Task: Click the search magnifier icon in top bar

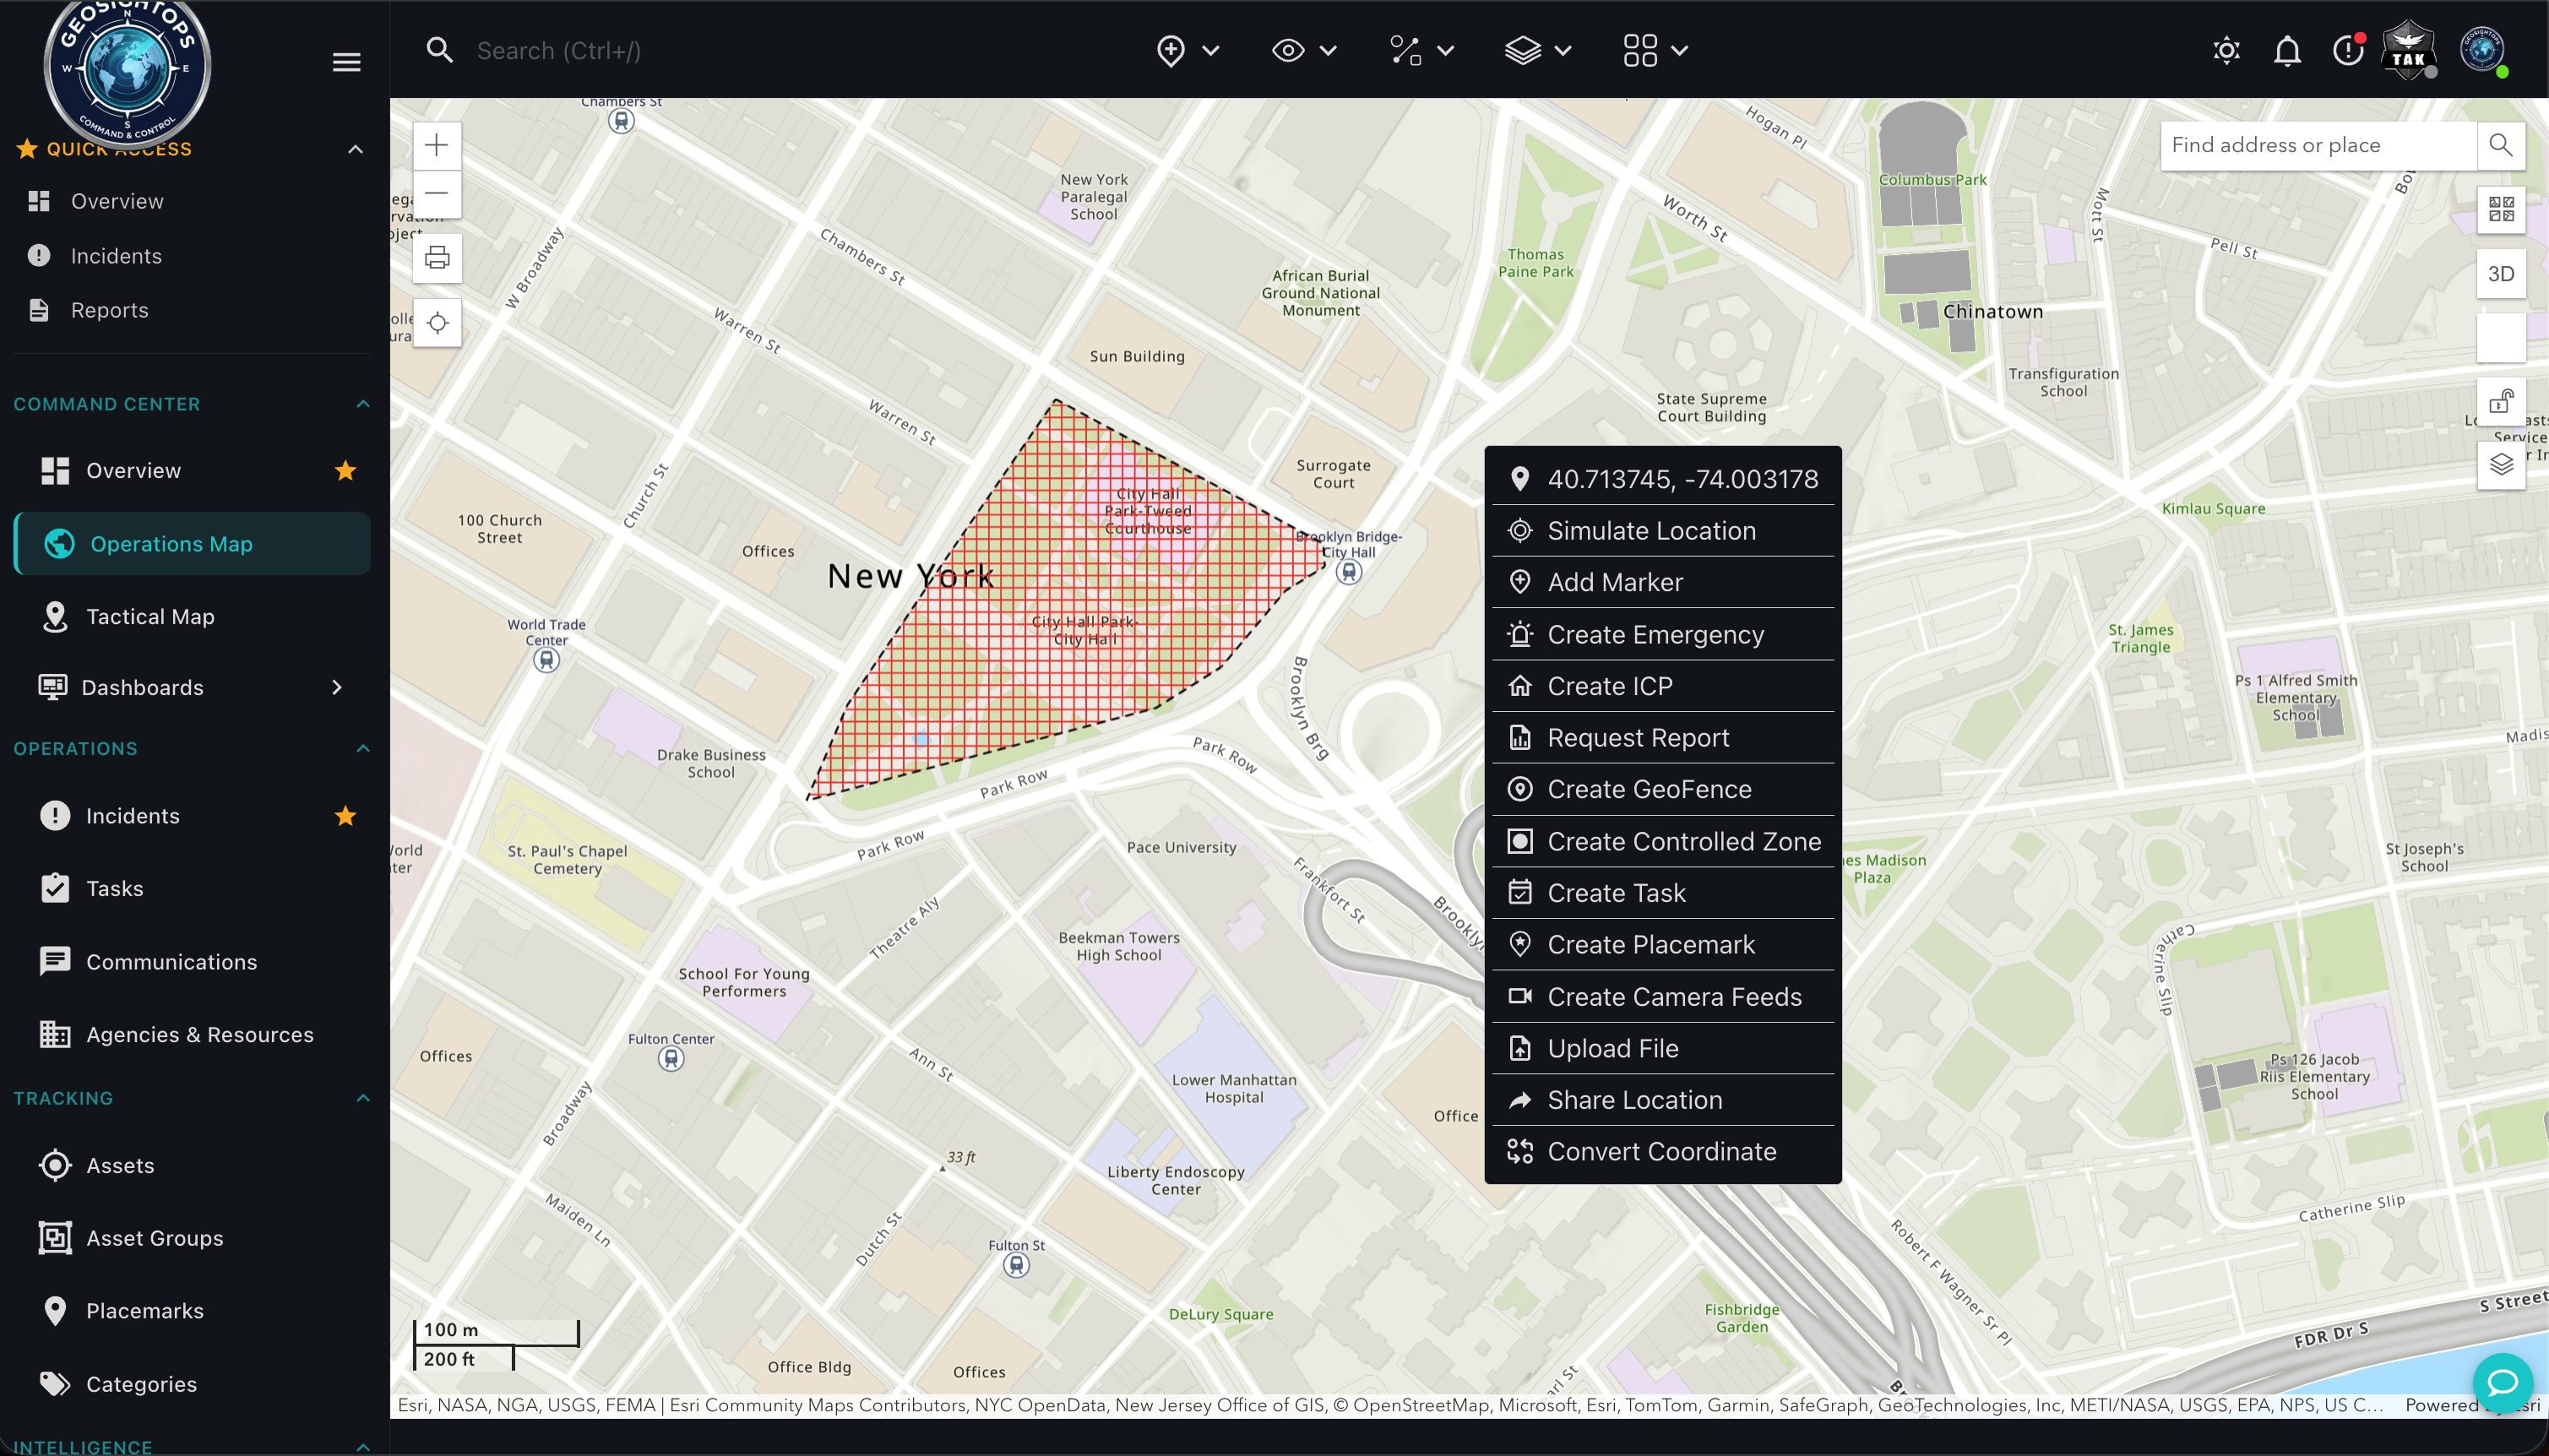Action: click(439, 51)
